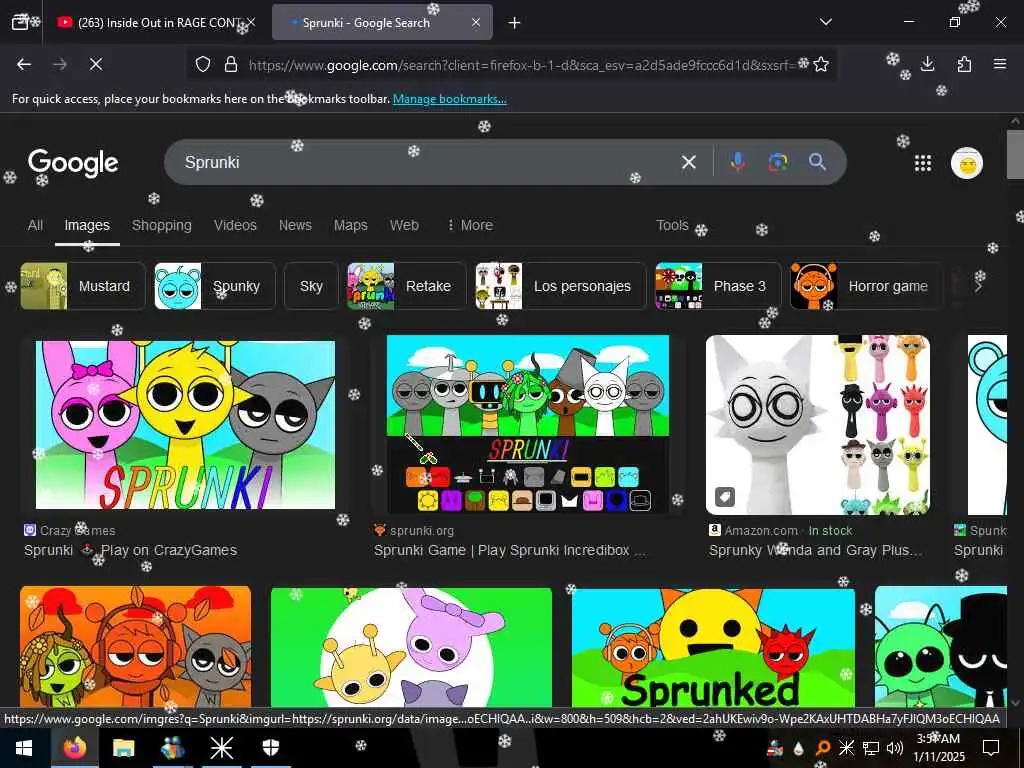Image resolution: width=1024 pixels, height=768 pixels.
Task: Select the Images tab
Action: point(87,225)
